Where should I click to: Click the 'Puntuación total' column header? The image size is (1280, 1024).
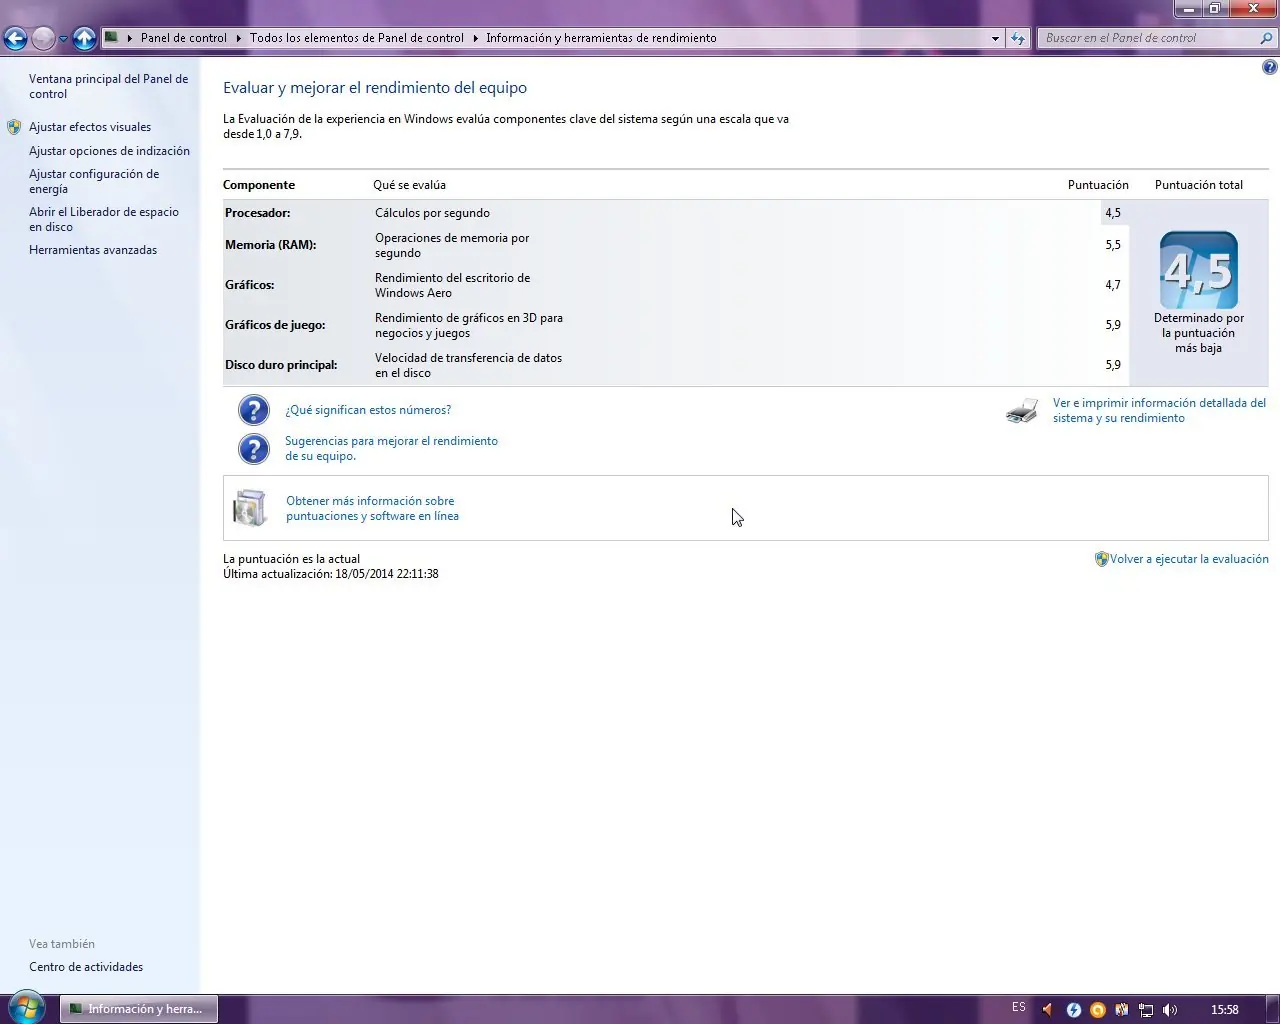coord(1199,185)
